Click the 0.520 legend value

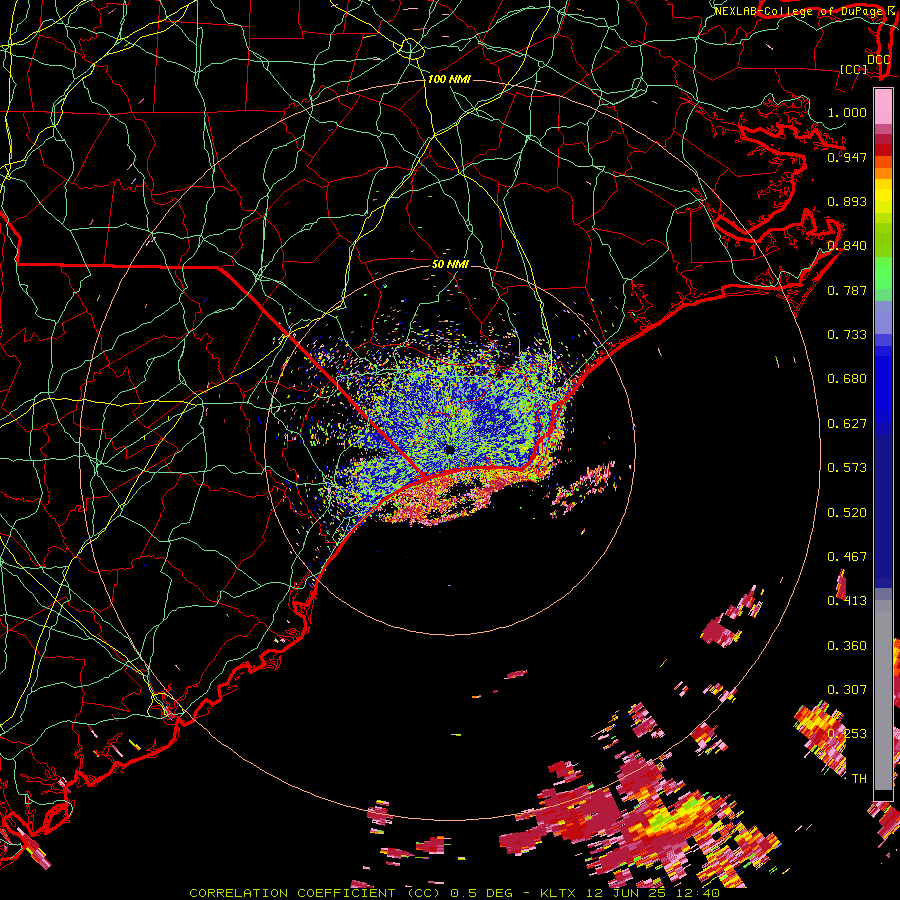(847, 513)
